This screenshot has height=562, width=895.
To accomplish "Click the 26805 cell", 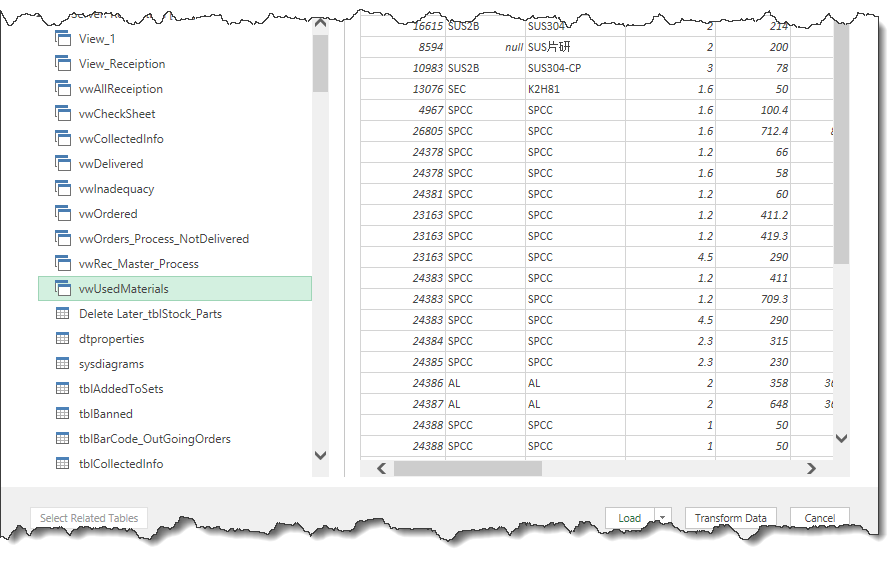I will point(403,131).
